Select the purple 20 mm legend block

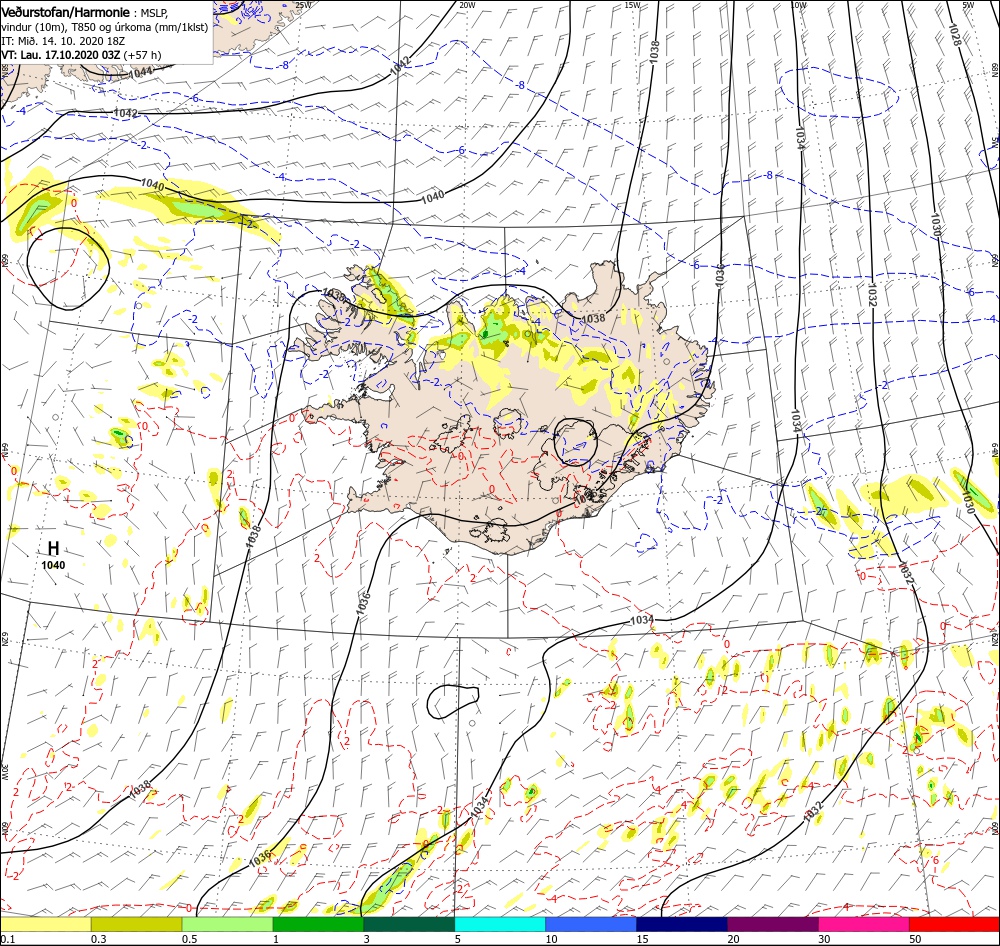click(x=772, y=924)
